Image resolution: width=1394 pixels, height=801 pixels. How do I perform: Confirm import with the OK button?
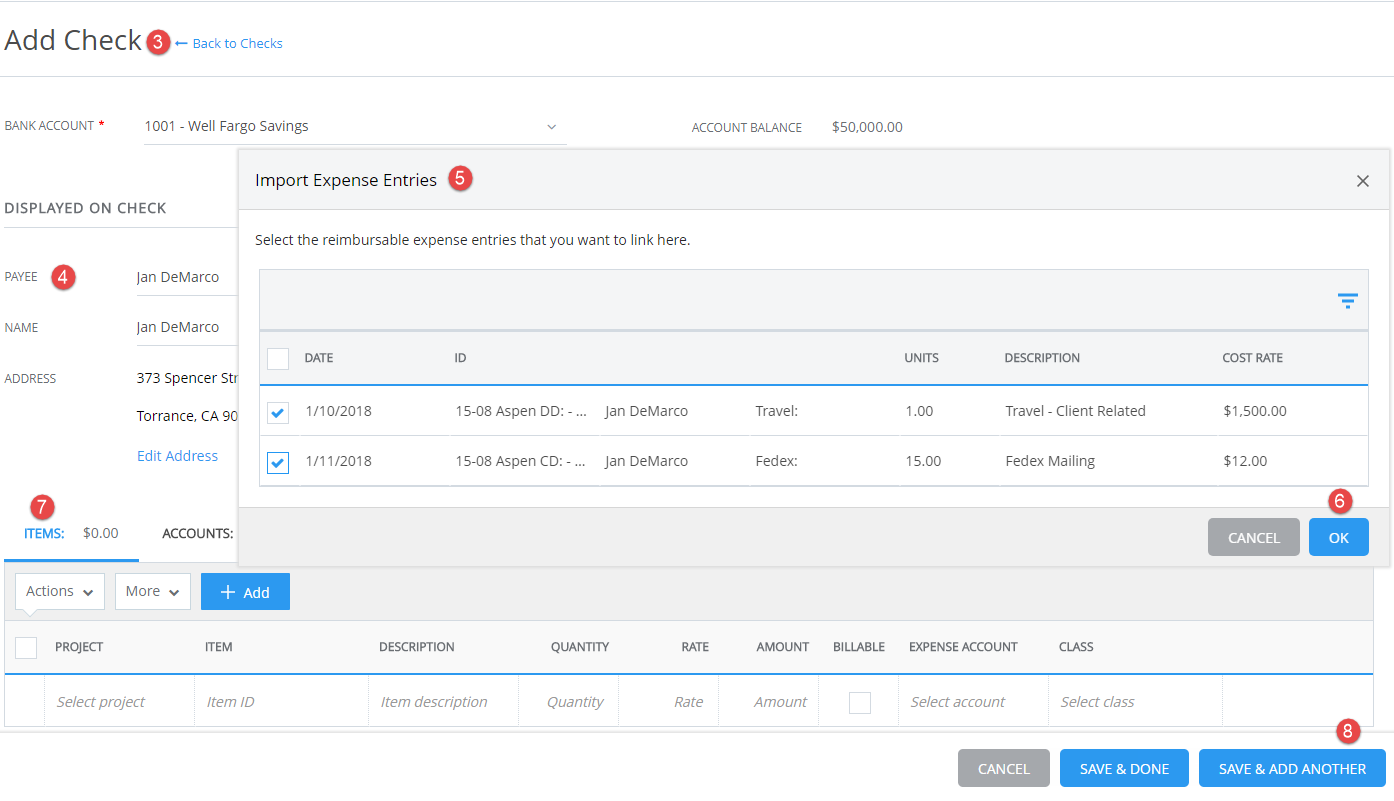[x=1338, y=537]
